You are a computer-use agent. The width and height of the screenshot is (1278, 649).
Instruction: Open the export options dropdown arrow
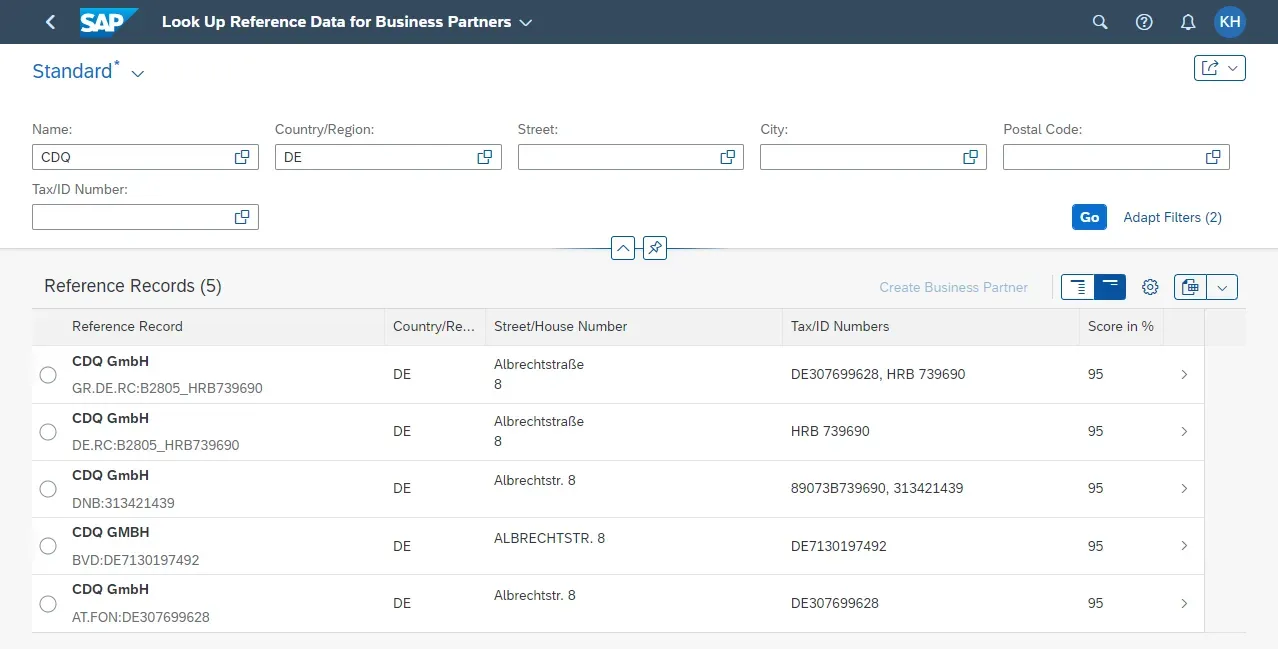[1222, 287]
